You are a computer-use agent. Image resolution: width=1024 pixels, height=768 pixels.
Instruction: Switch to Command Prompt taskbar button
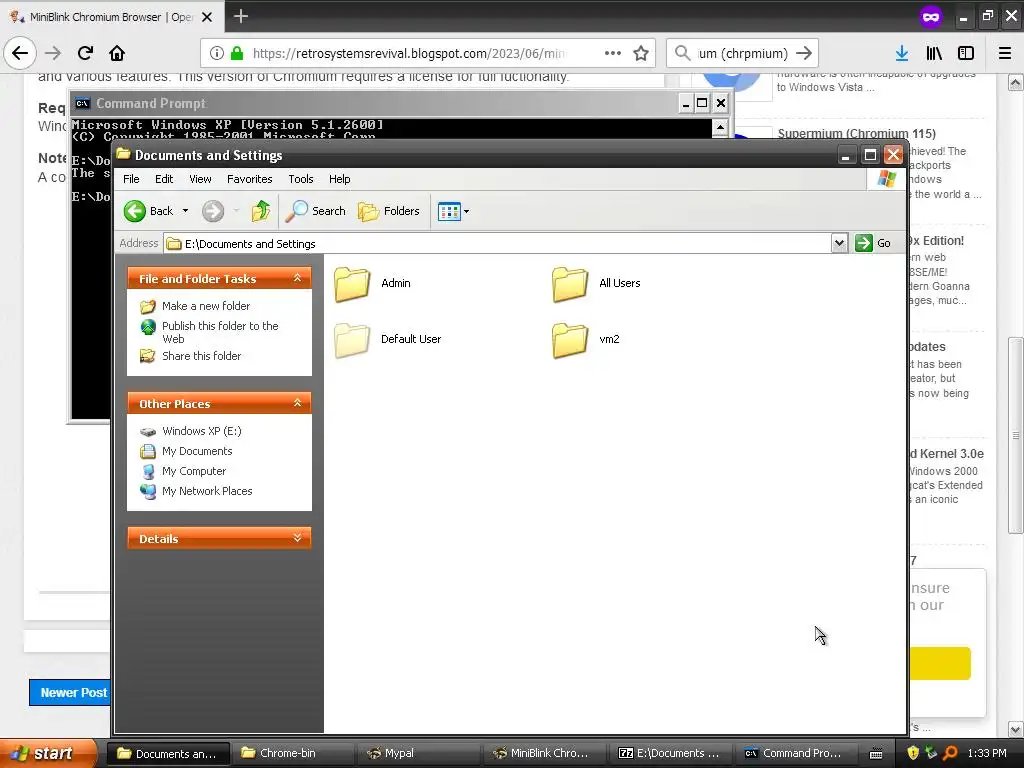point(795,753)
